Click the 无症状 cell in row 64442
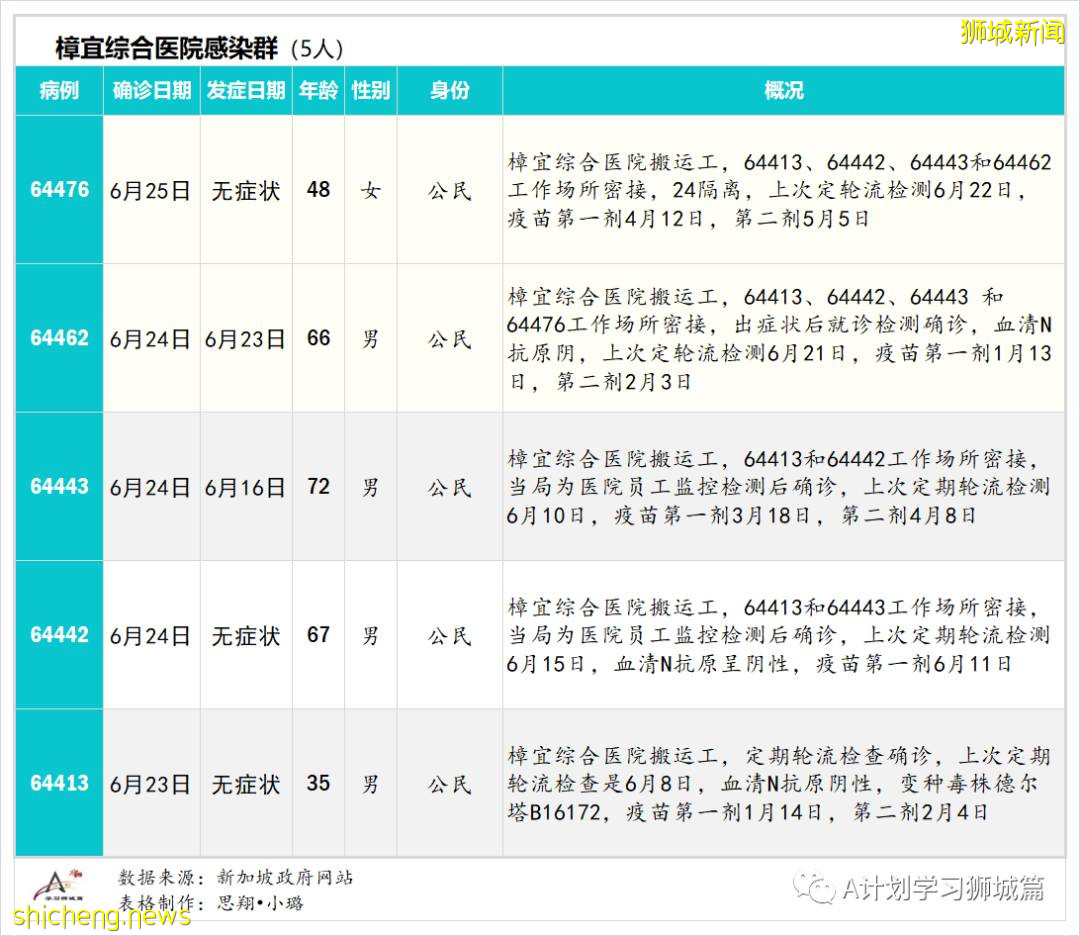This screenshot has width=1080, height=936. (x=245, y=634)
